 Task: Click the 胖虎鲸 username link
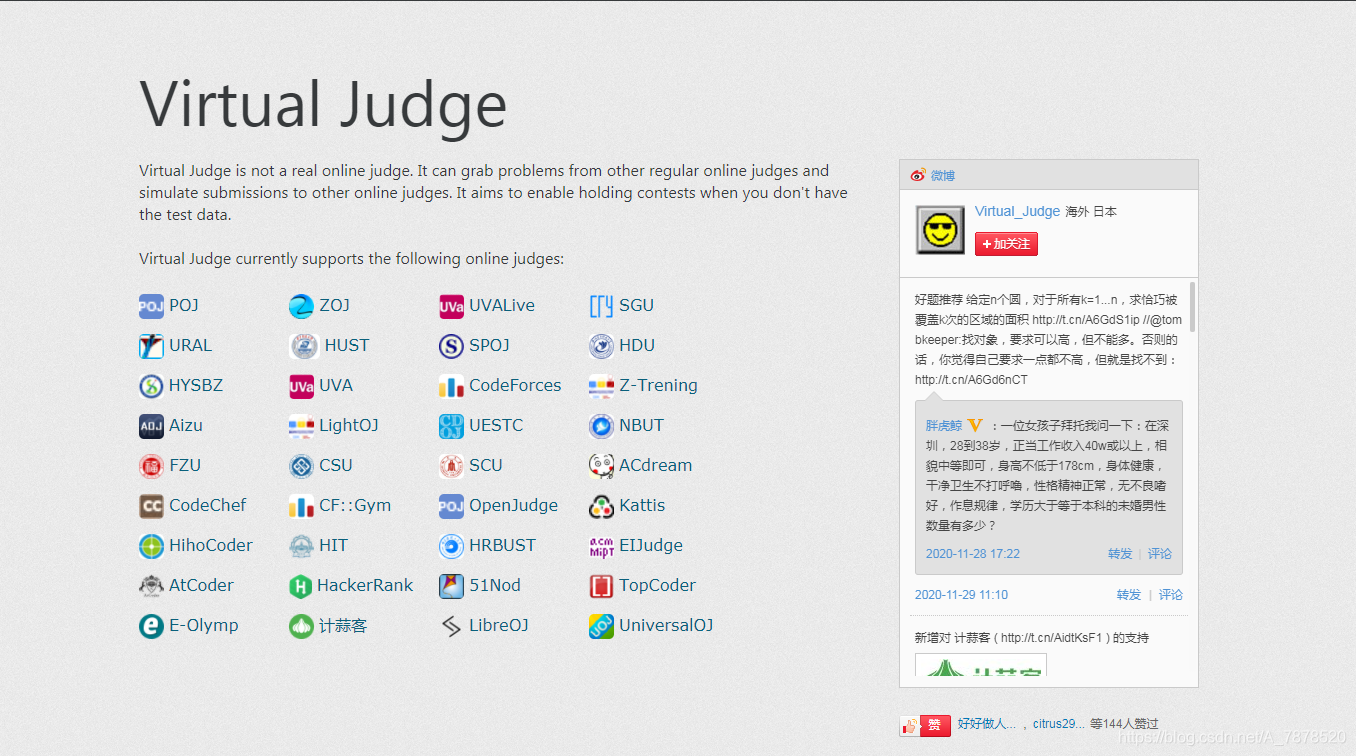(x=944, y=425)
